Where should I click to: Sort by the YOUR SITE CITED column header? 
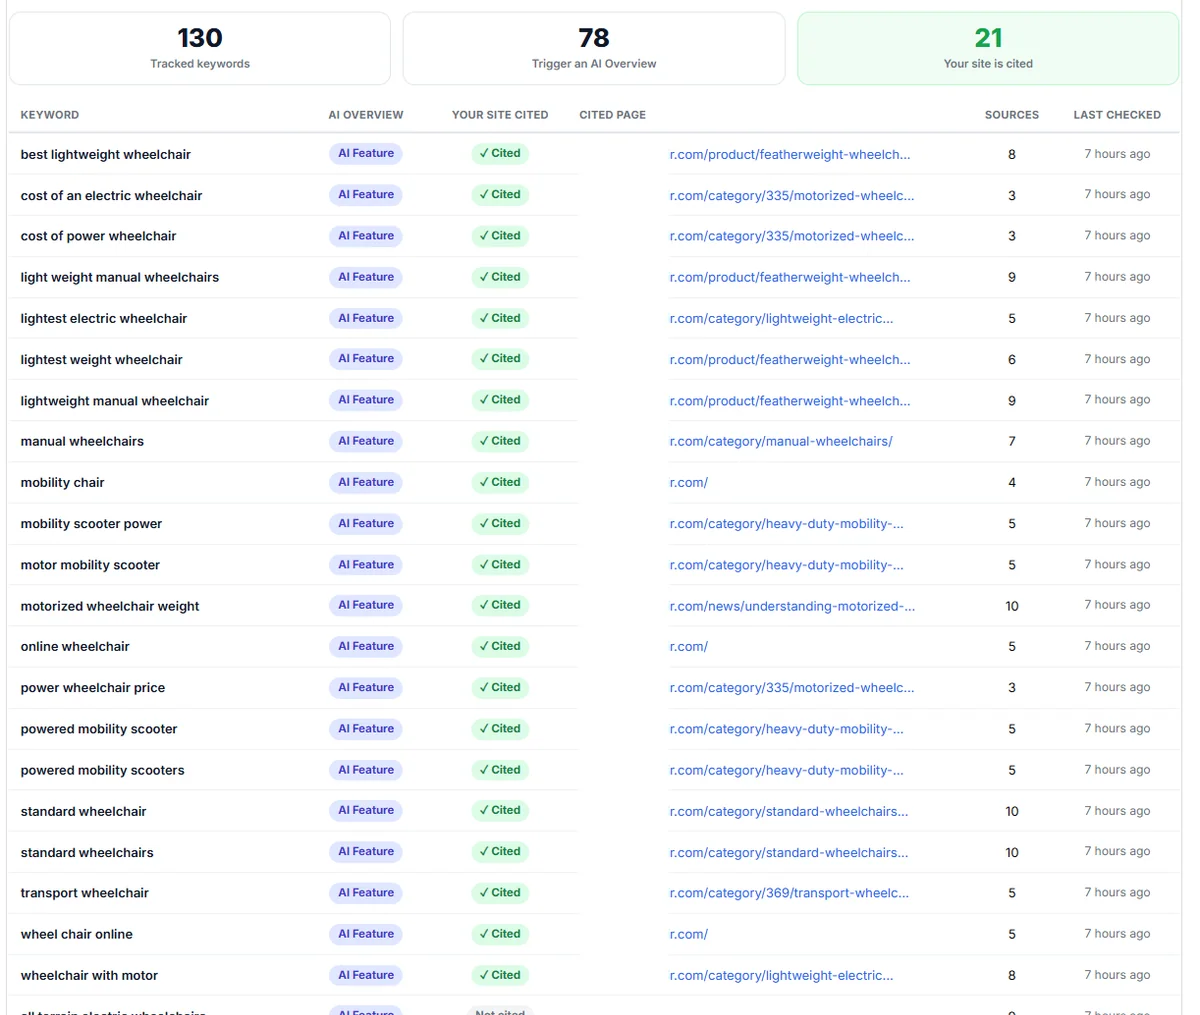[500, 115]
